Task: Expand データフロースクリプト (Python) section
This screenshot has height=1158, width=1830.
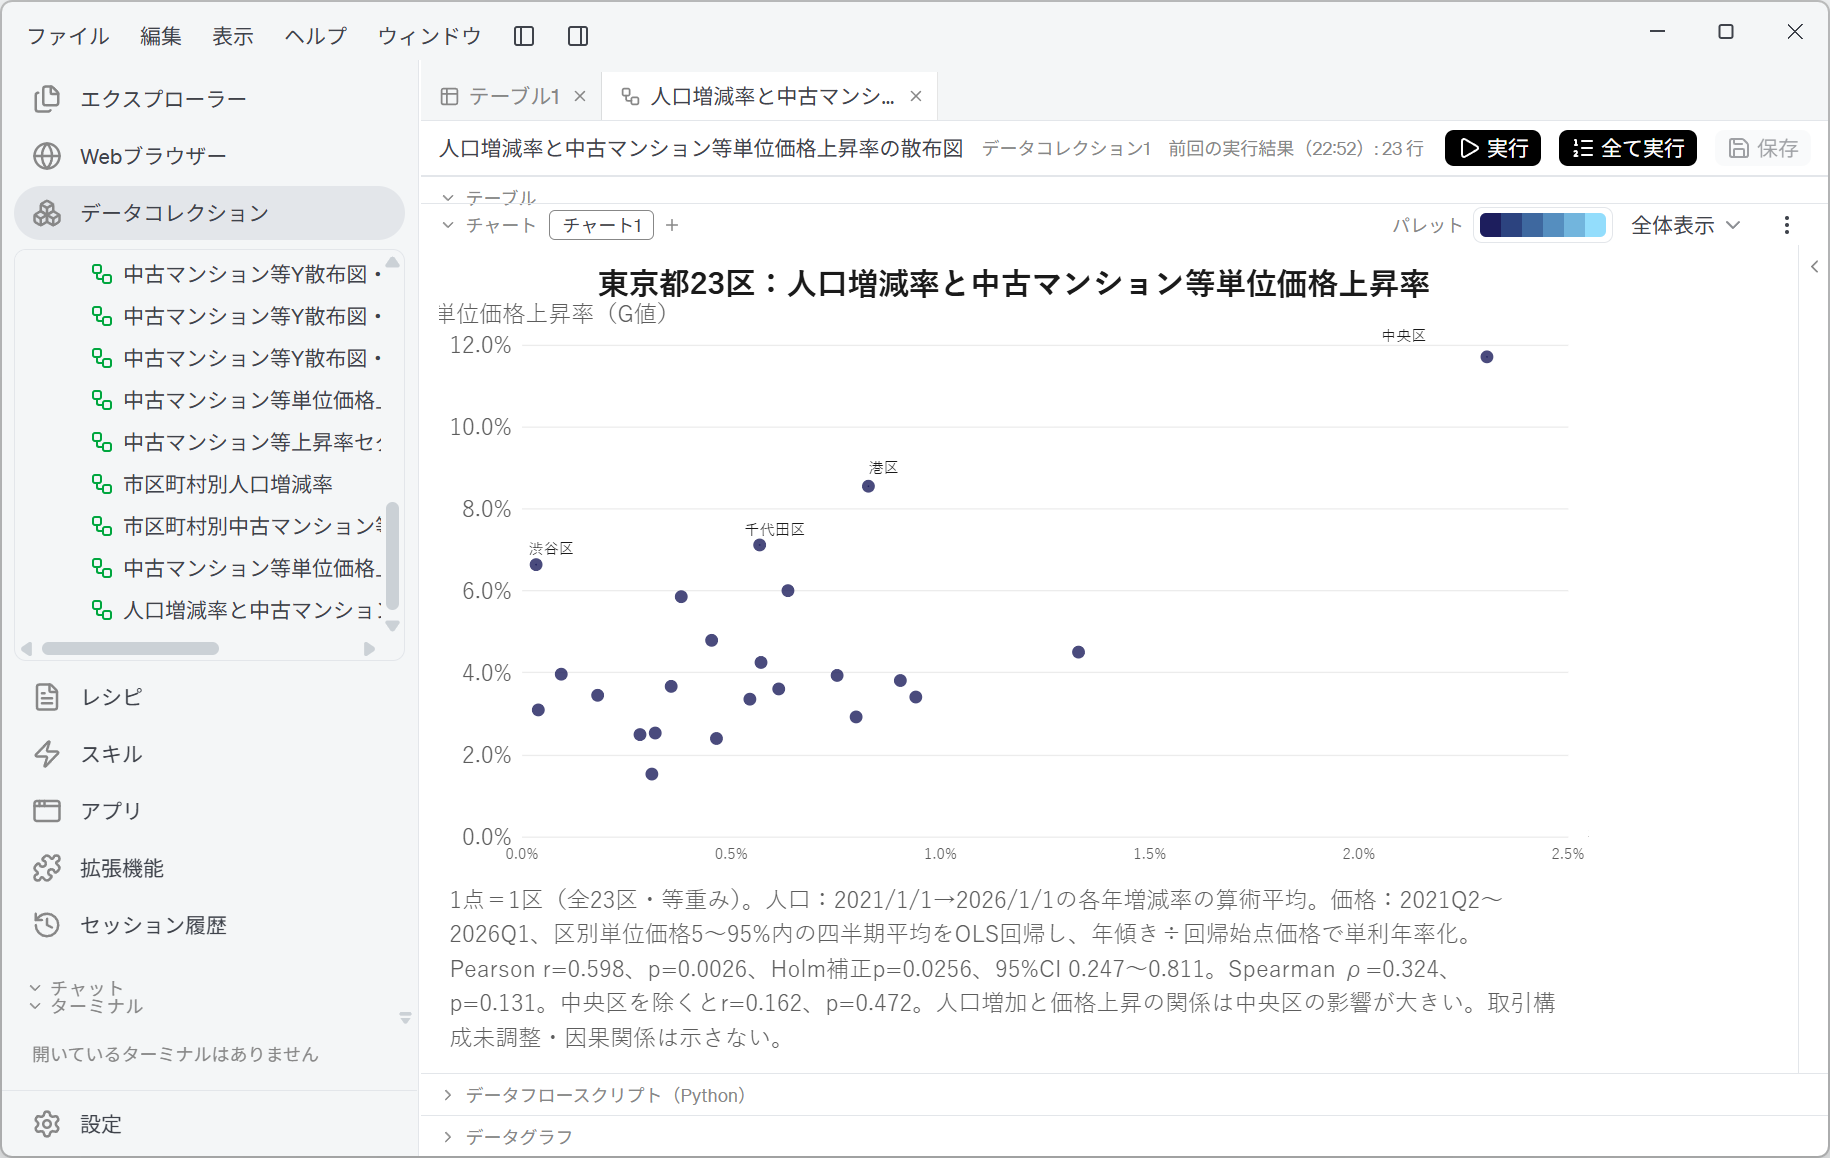Action: 448,1095
